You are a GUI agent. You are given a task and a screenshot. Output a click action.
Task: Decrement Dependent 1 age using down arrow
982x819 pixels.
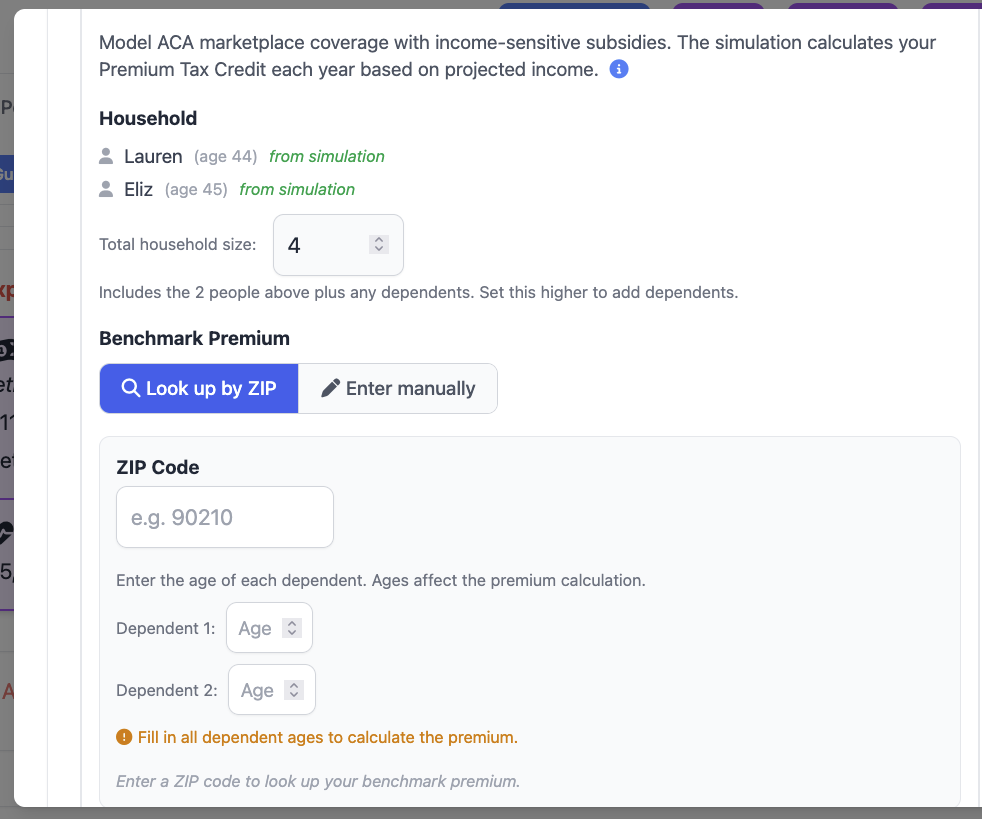pos(291,633)
